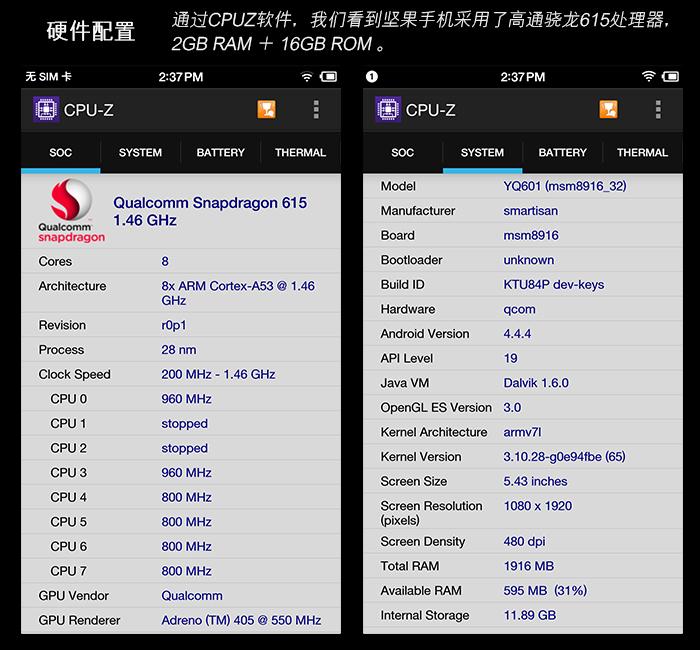Tap the battery status icon in right screenshot
The image size is (700, 650).
click(671, 77)
